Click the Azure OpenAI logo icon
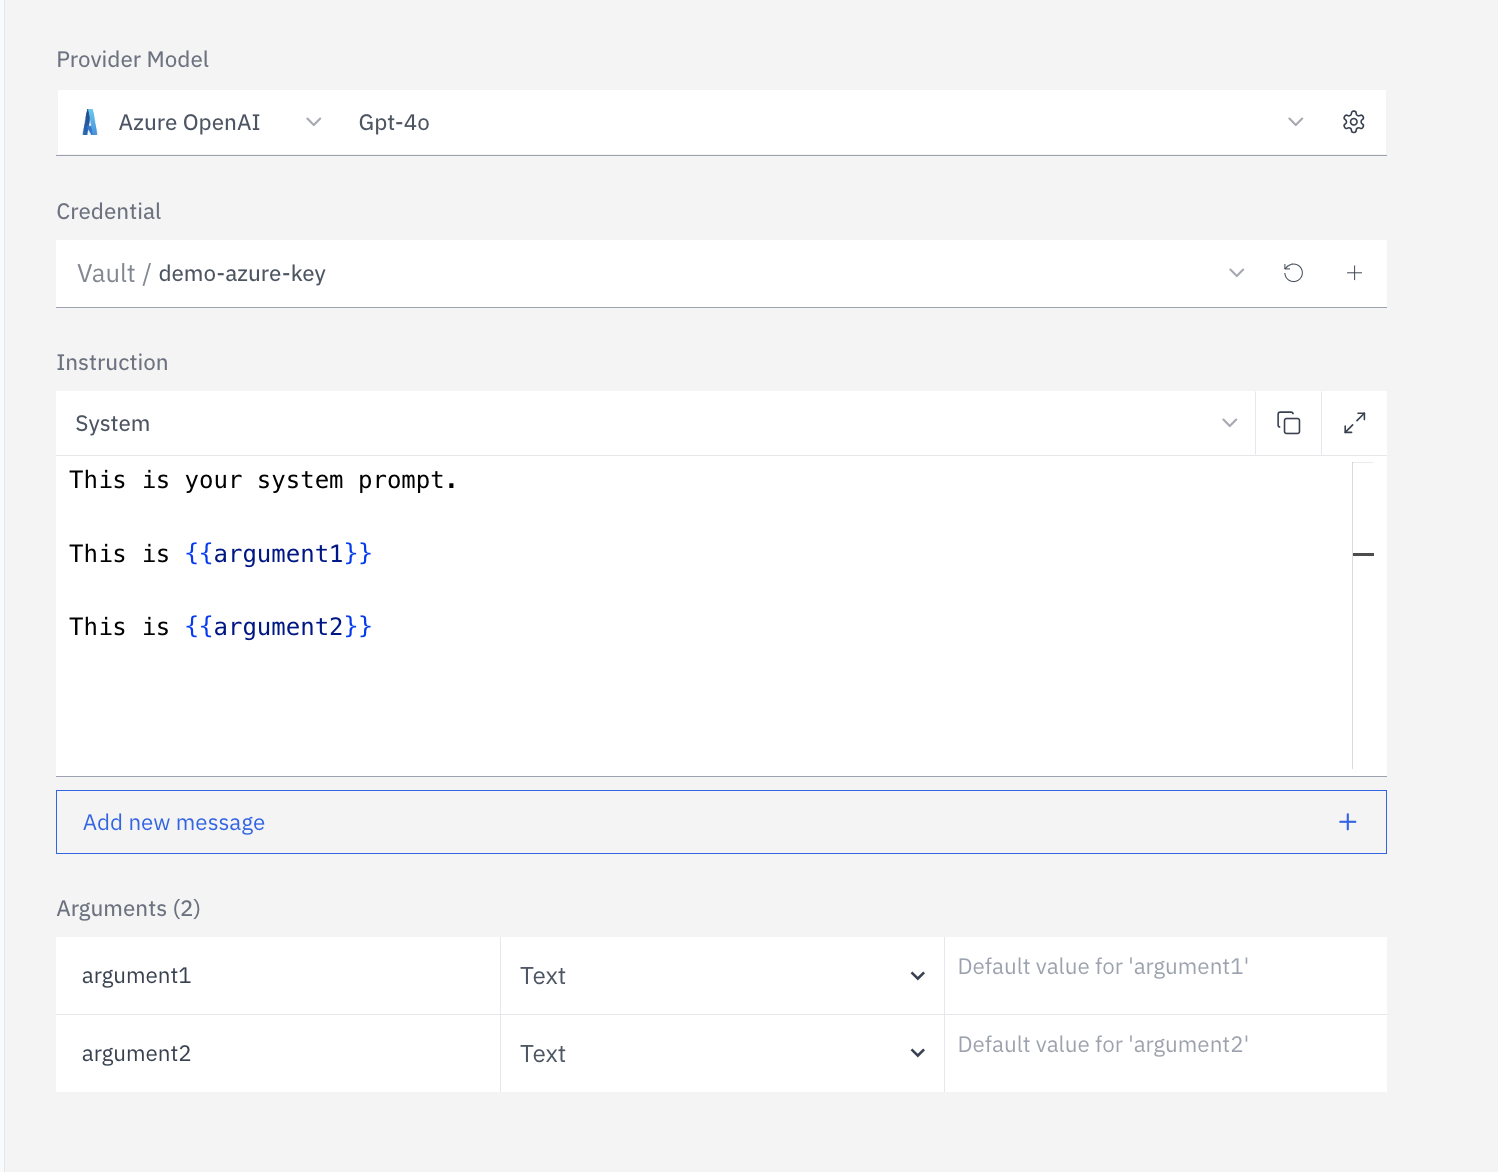The height and width of the screenshot is (1172, 1498). click(x=90, y=122)
